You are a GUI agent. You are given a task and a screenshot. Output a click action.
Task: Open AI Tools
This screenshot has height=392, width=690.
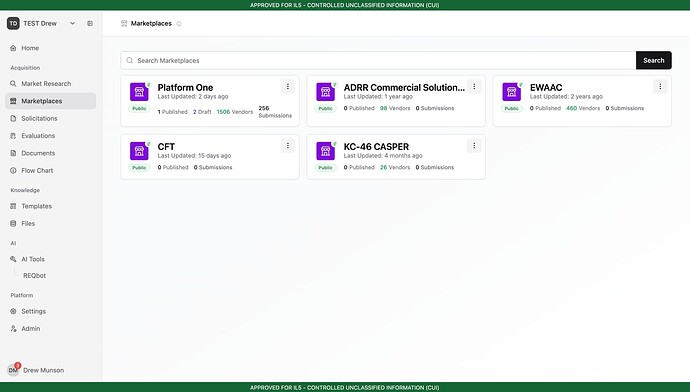point(51,259)
